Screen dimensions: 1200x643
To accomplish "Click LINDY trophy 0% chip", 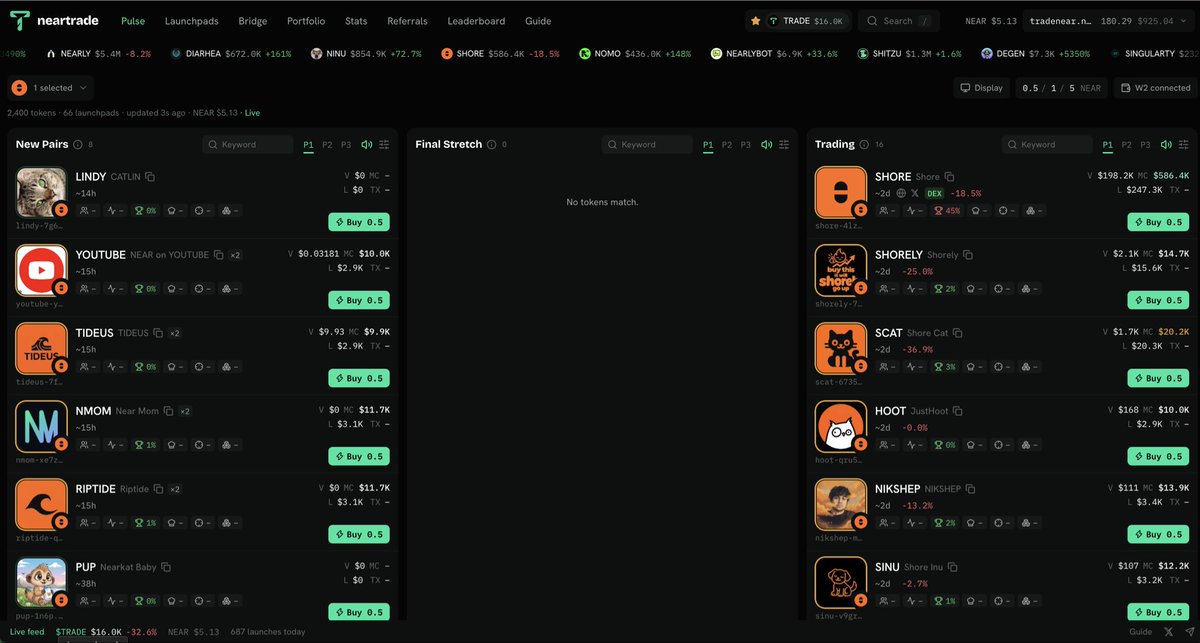I will [146, 211].
